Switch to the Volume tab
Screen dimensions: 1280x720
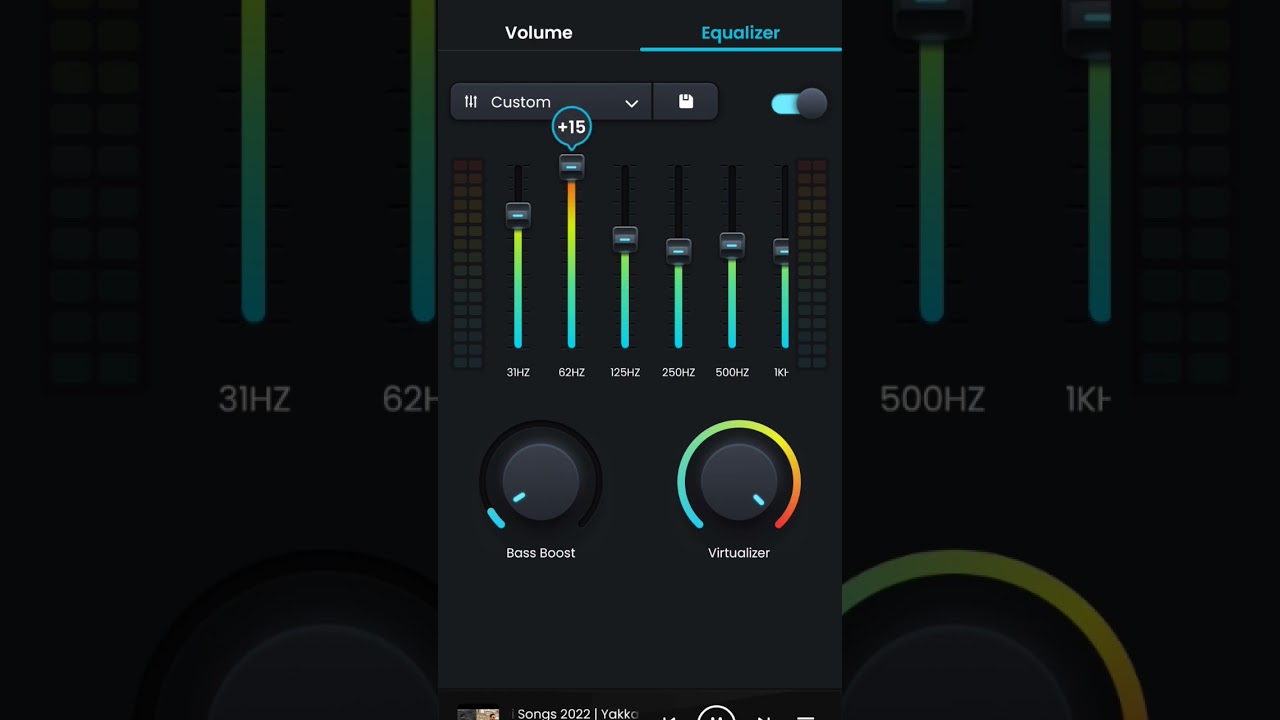(539, 32)
